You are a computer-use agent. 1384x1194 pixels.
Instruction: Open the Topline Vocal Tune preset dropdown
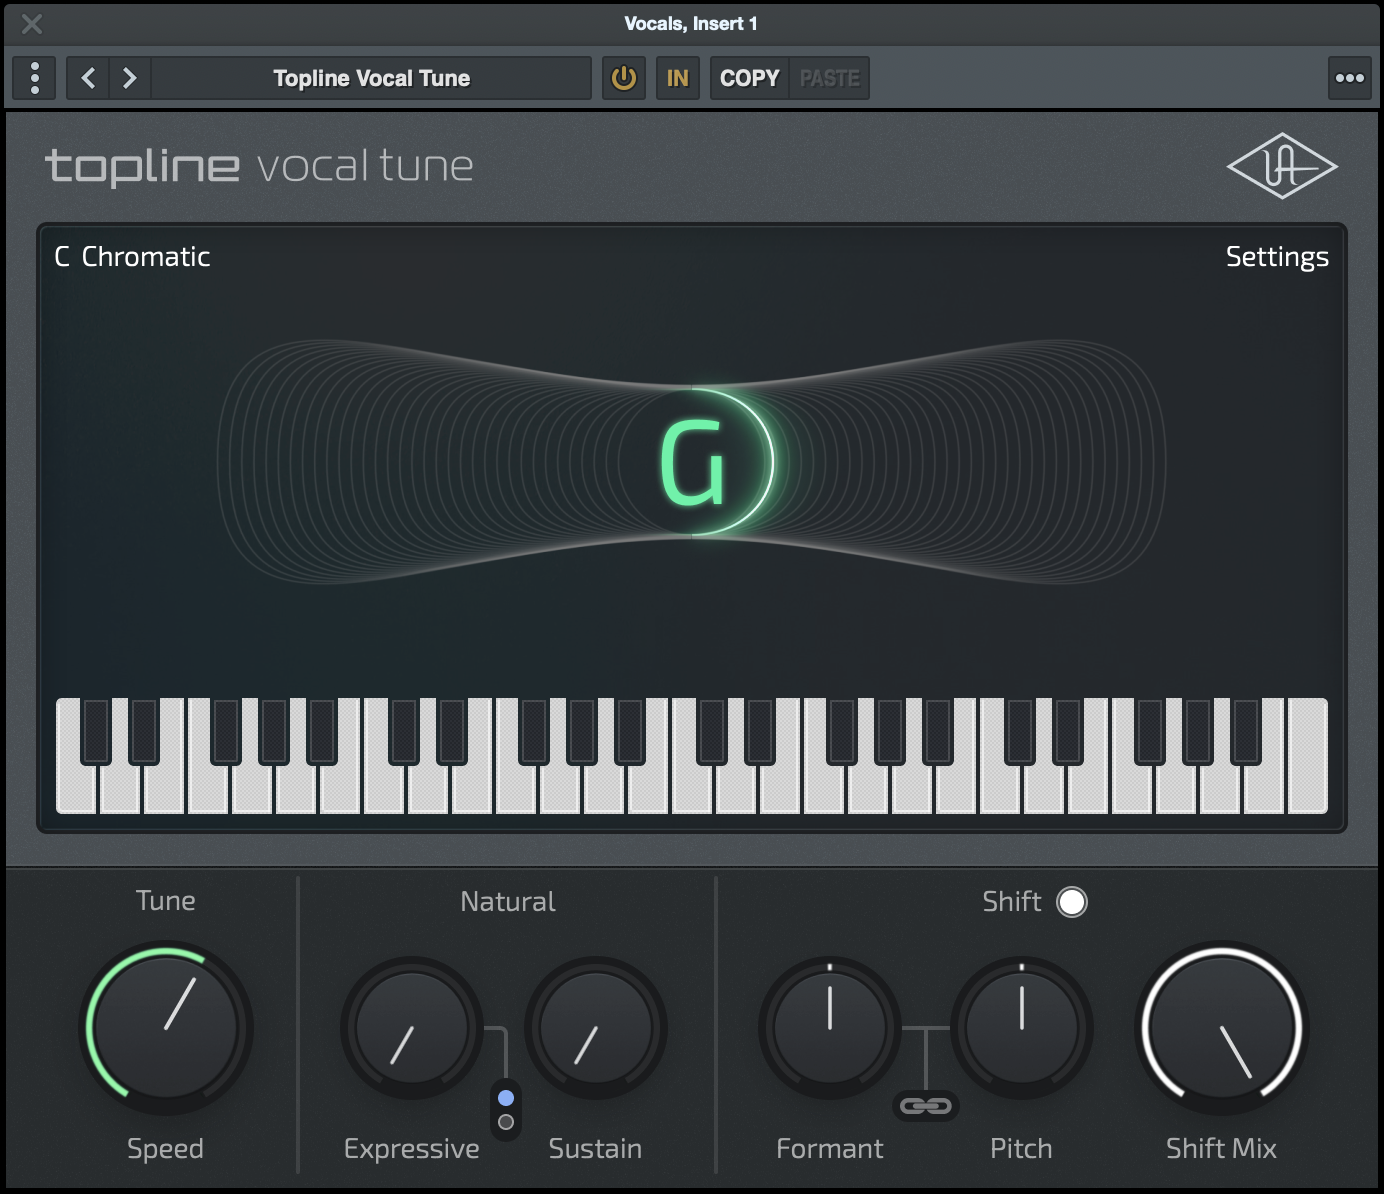point(372,78)
